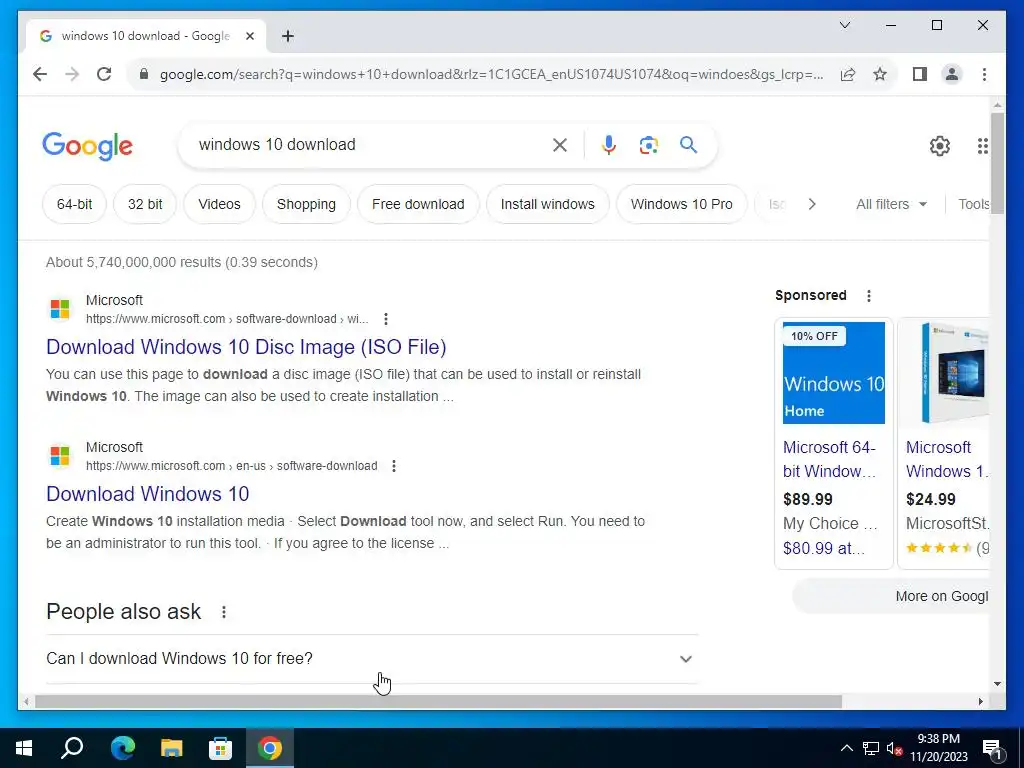Screen dimensions: 1024x768
Task: Apply the Install windows filter chip
Action: click(547, 204)
